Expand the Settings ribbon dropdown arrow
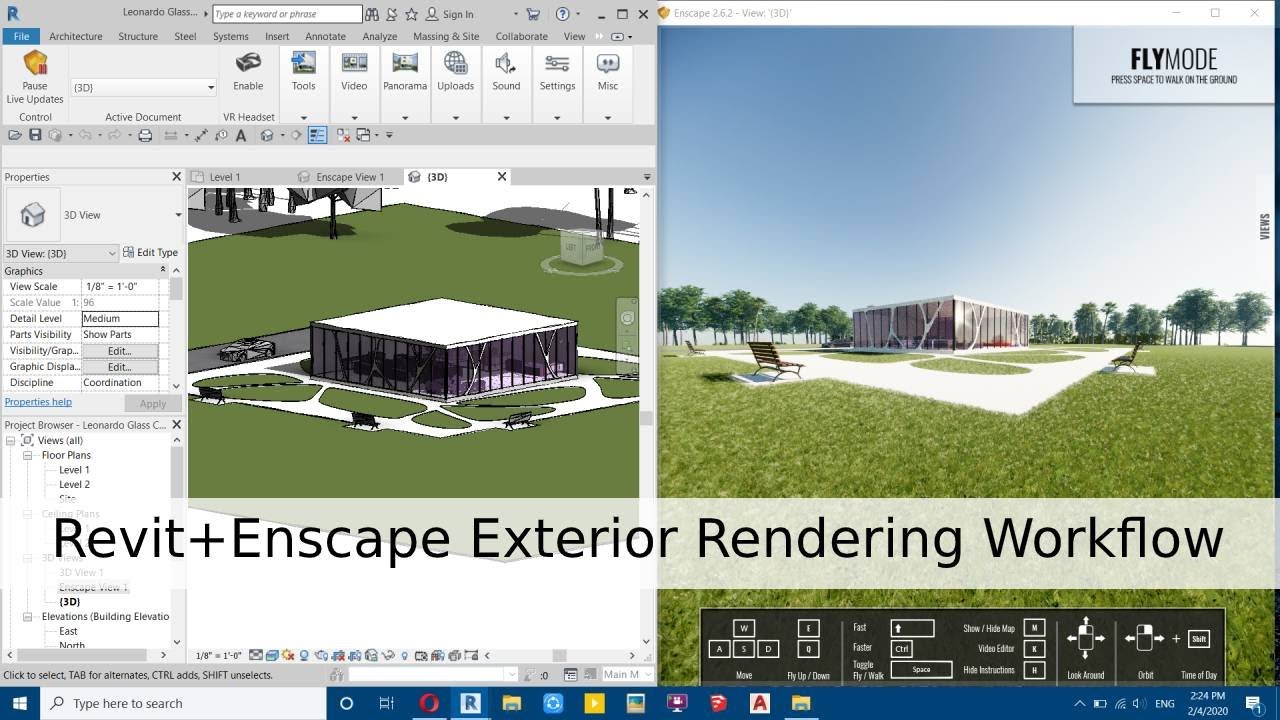The width and height of the screenshot is (1280, 720). tap(557, 117)
